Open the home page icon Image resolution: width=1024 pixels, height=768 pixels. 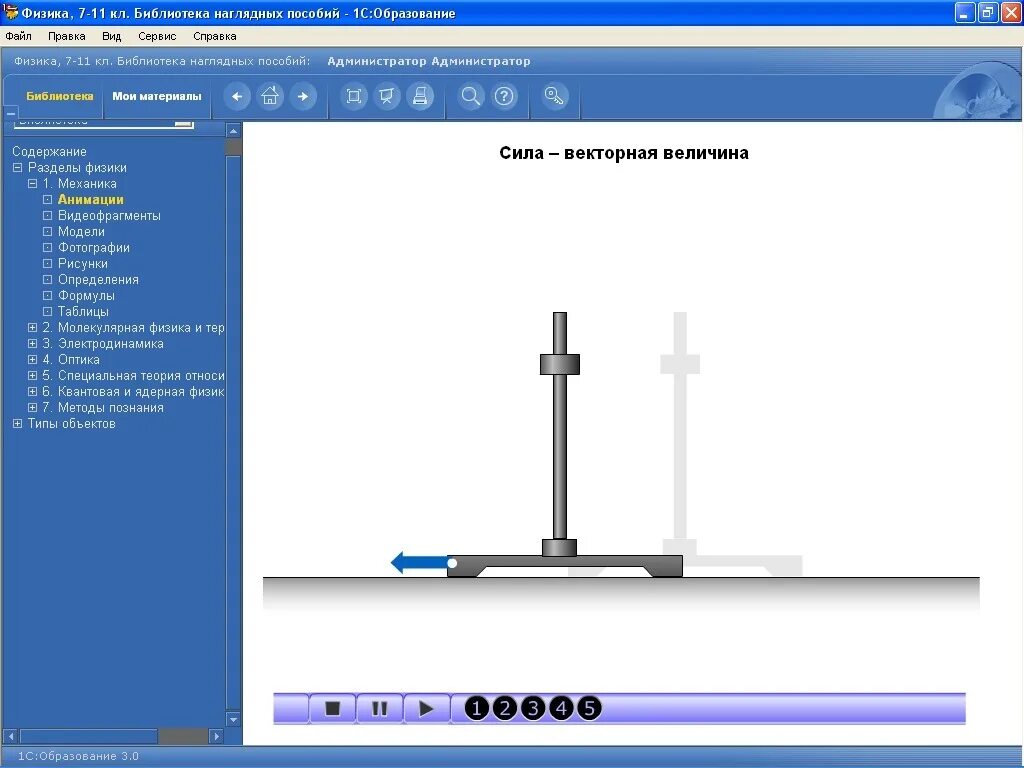(x=270, y=97)
